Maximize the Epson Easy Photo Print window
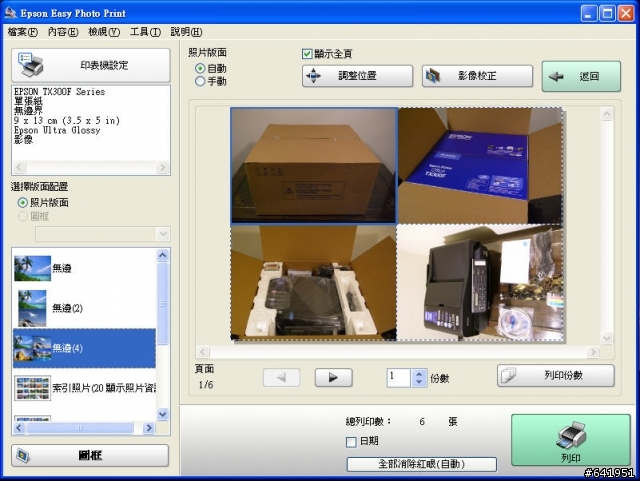Image resolution: width=640 pixels, height=481 pixels. (607, 13)
